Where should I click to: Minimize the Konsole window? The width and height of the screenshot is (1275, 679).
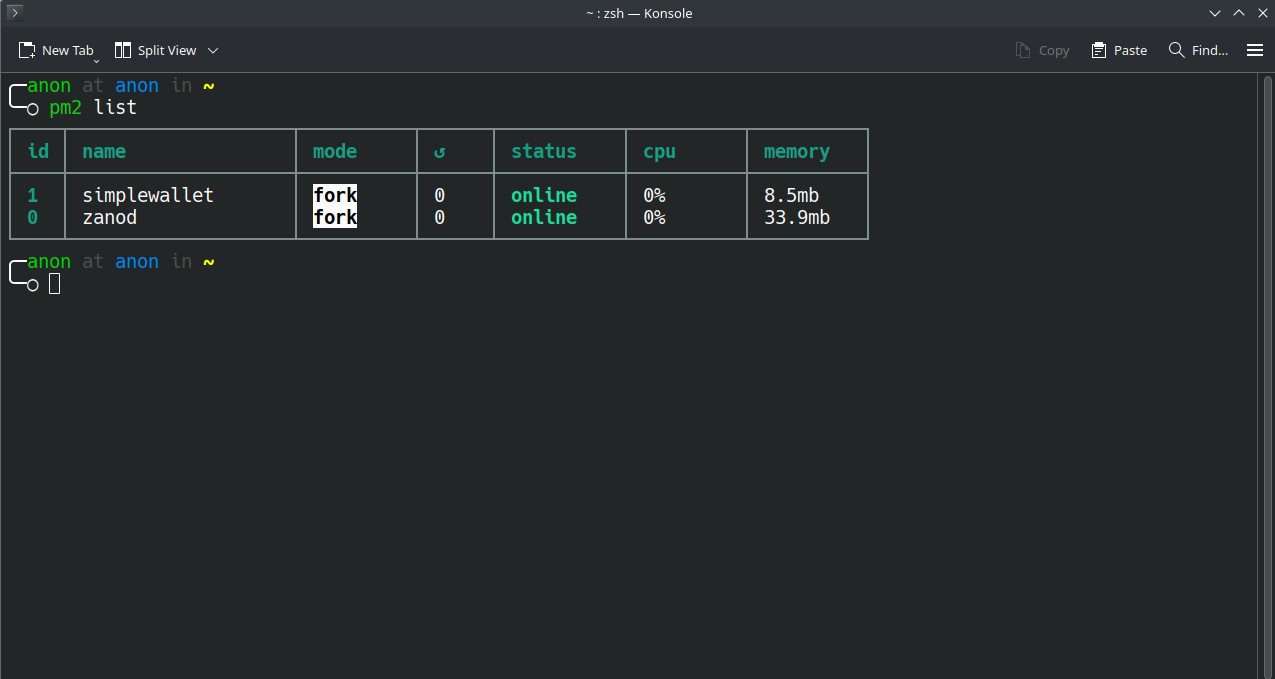coord(1215,13)
